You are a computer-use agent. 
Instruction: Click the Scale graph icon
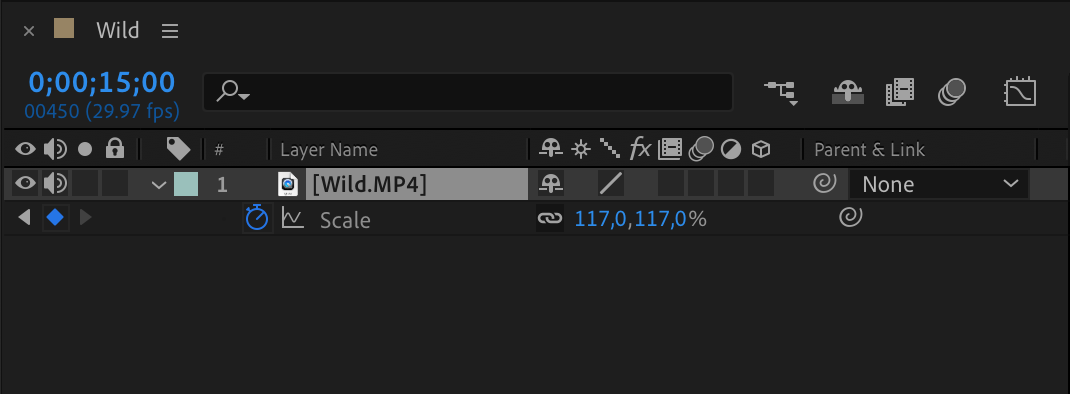pyautogui.click(x=293, y=219)
